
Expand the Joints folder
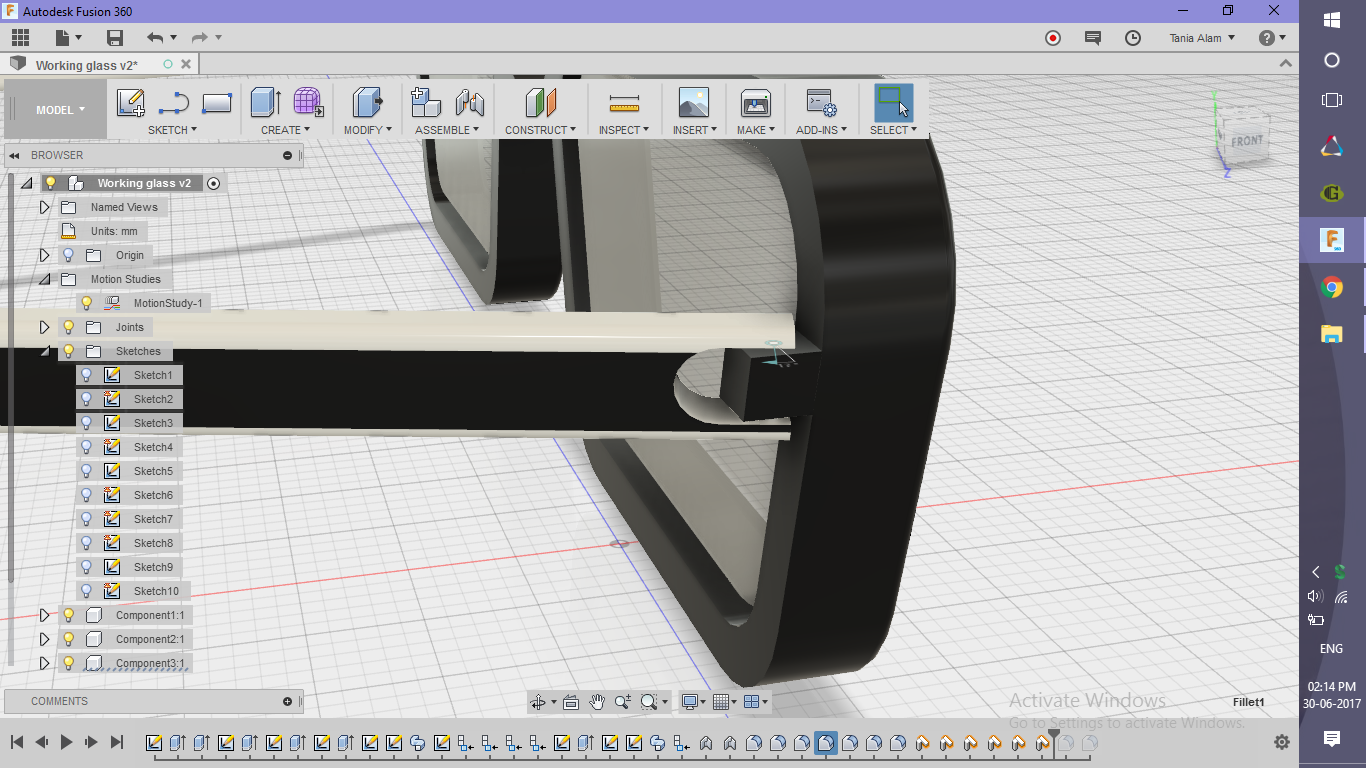[x=44, y=327]
